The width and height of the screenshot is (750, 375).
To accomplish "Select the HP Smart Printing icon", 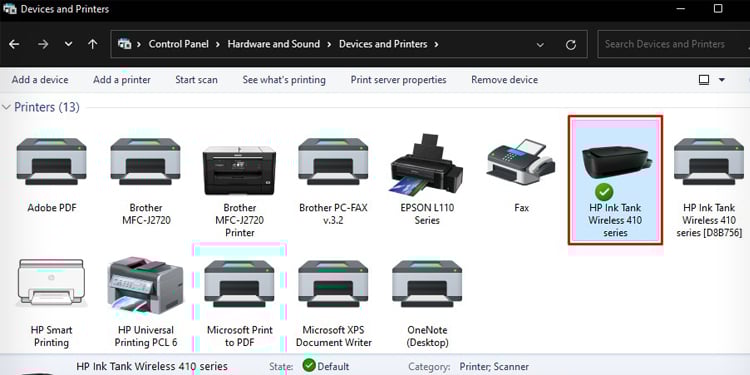I will coord(51,282).
